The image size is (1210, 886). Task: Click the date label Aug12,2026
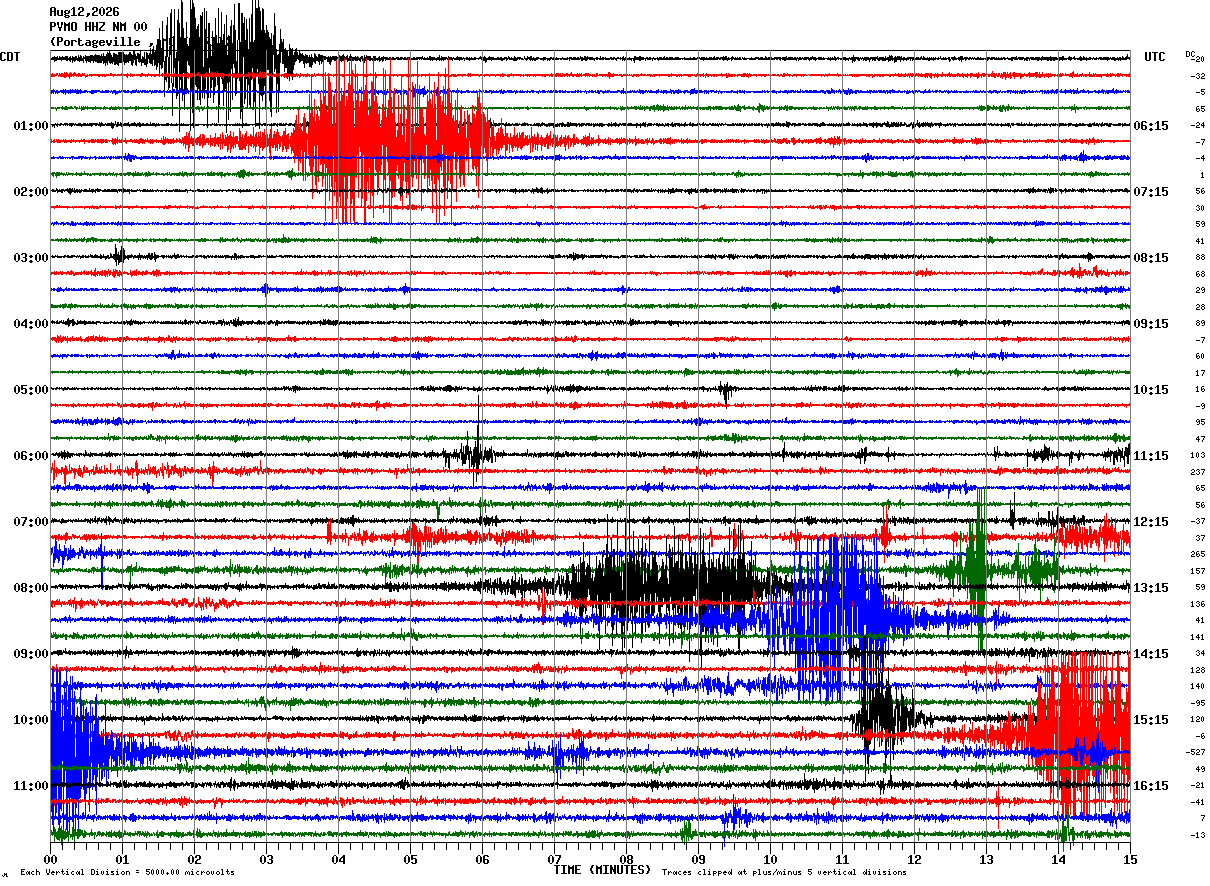[84, 12]
